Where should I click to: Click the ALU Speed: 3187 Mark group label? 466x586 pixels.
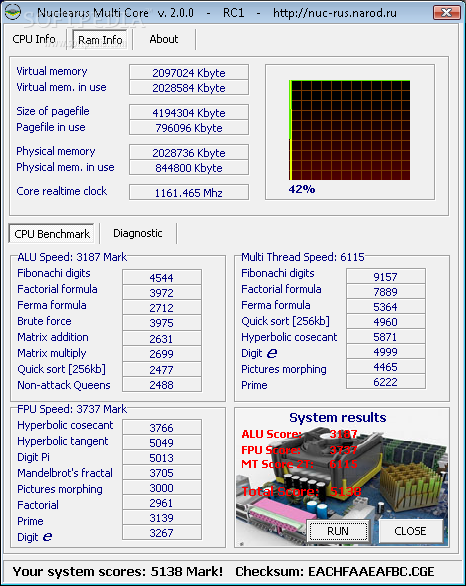coord(72,257)
